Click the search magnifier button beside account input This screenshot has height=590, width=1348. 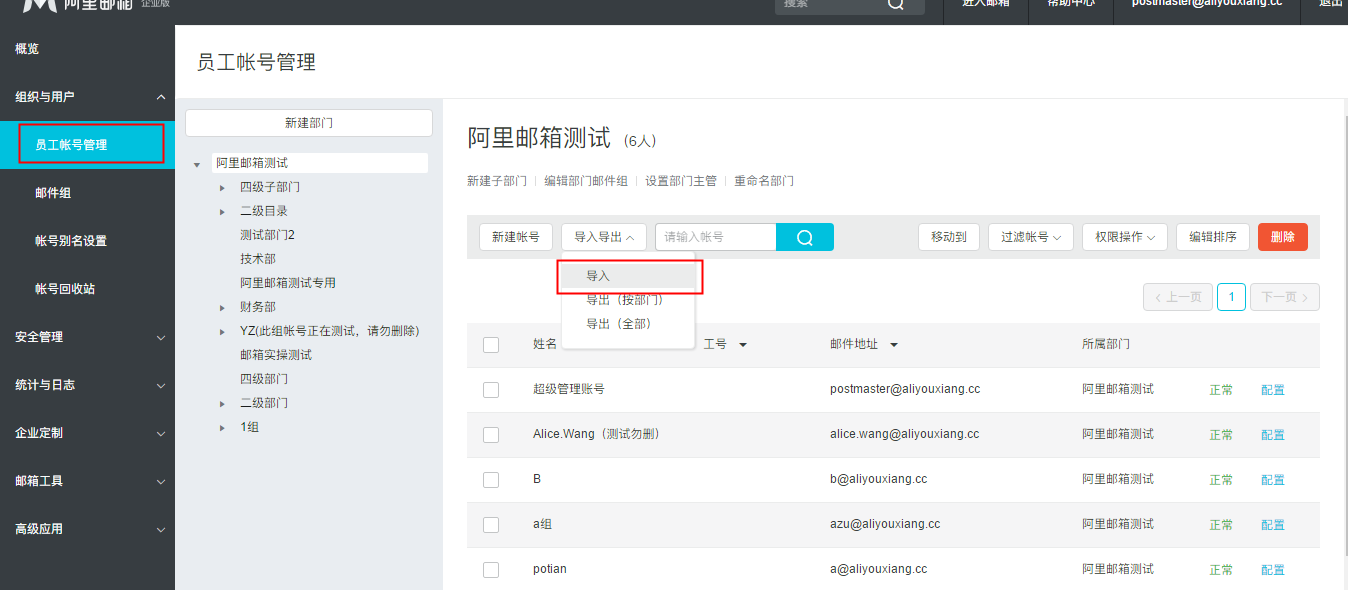tap(805, 237)
